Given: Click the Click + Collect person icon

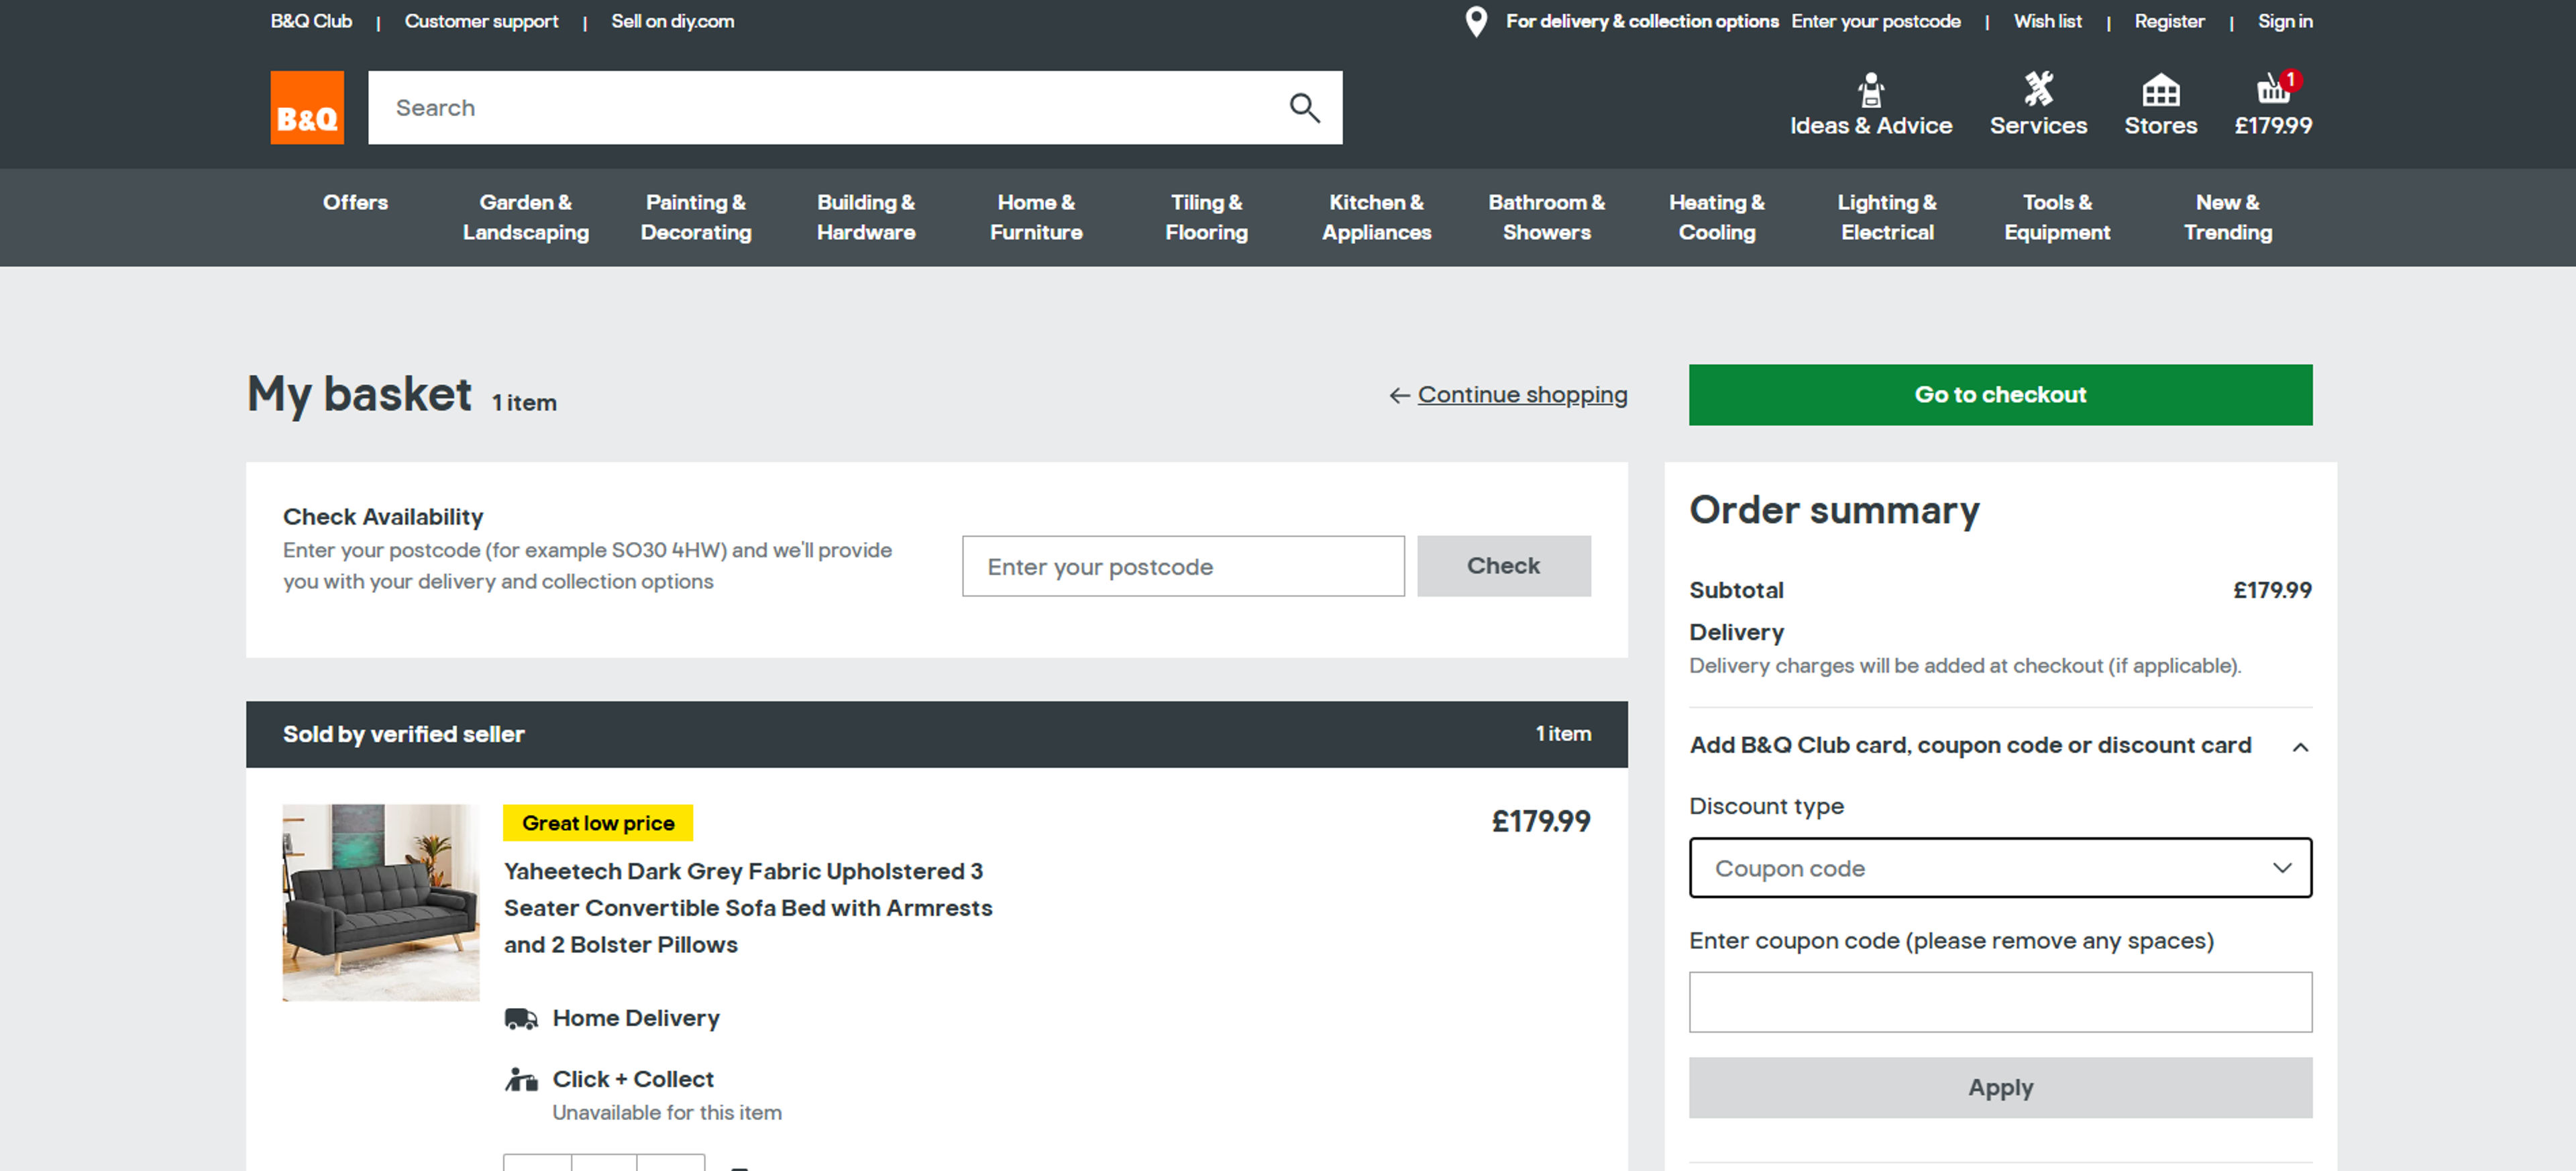Looking at the screenshot, I should (521, 1079).
